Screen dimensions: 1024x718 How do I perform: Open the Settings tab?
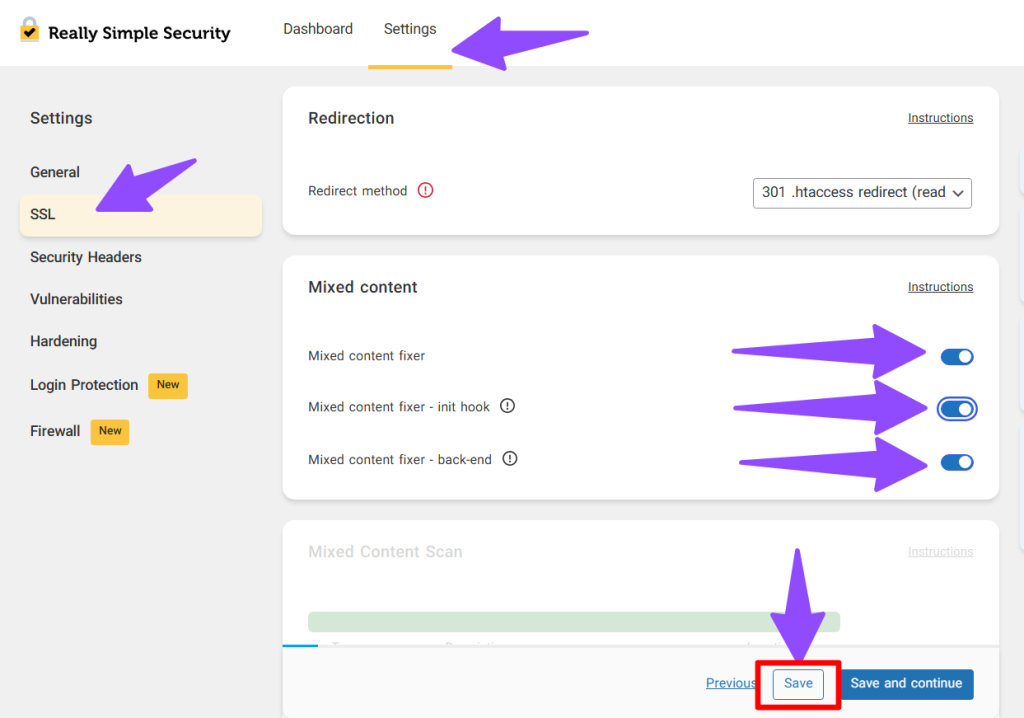(x=410, y=29)
